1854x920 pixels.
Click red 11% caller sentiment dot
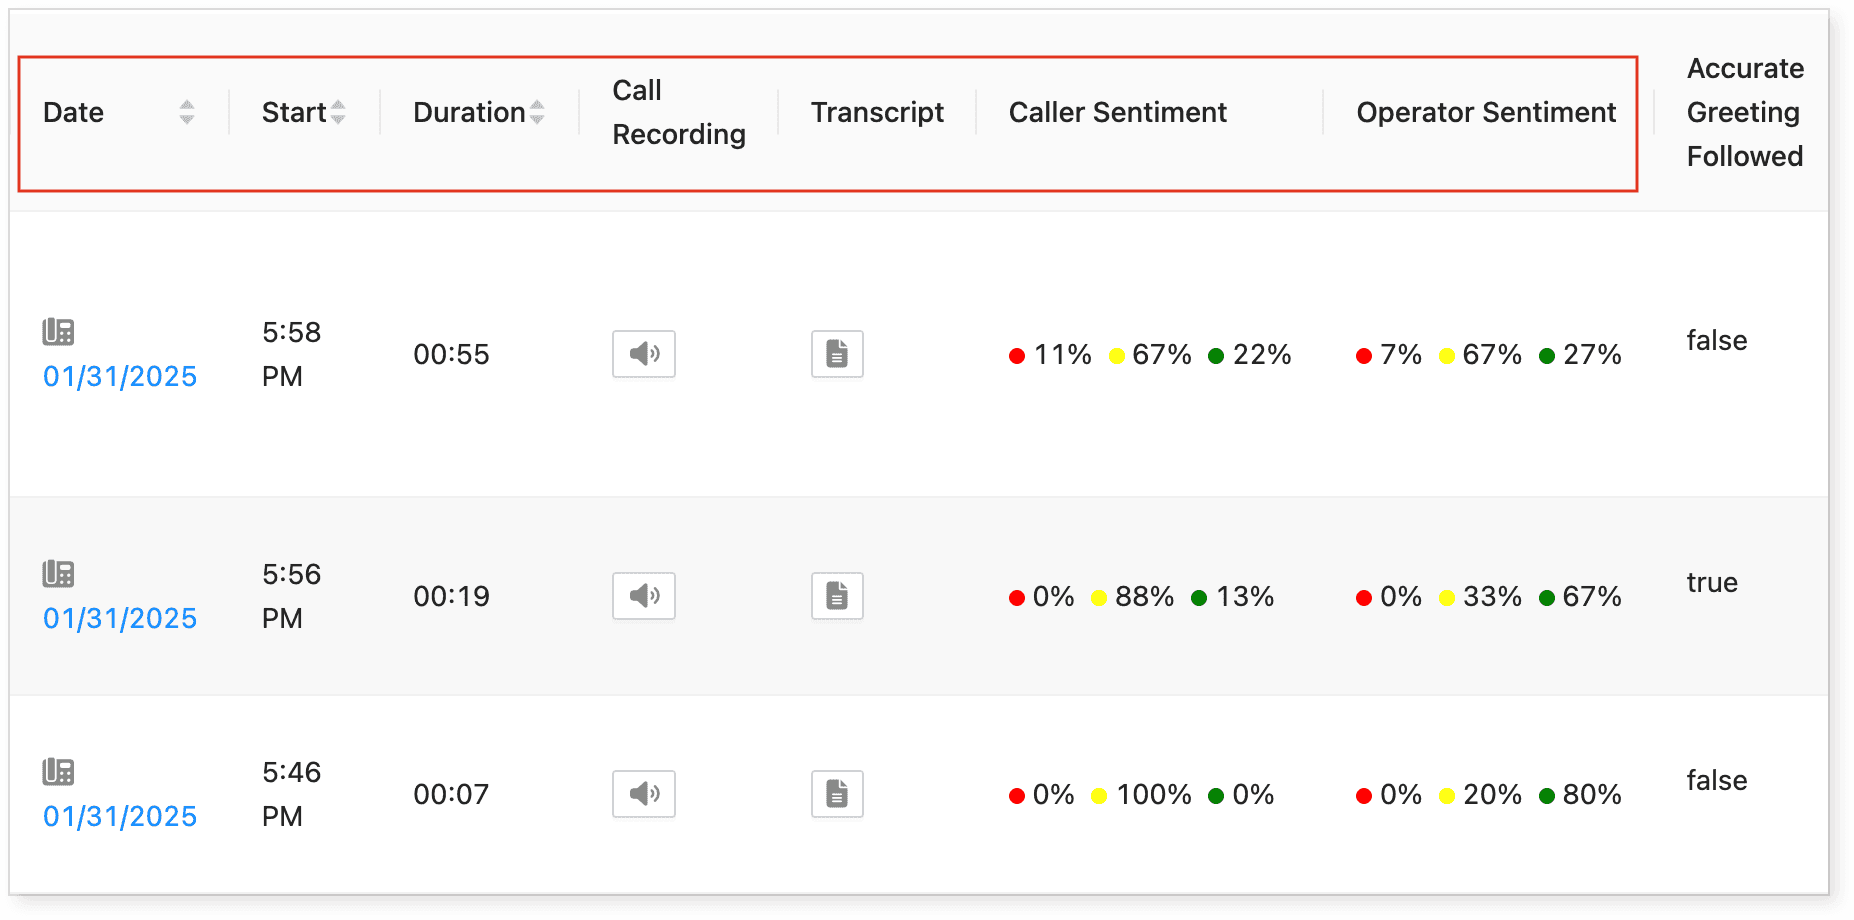[1017, 356]
